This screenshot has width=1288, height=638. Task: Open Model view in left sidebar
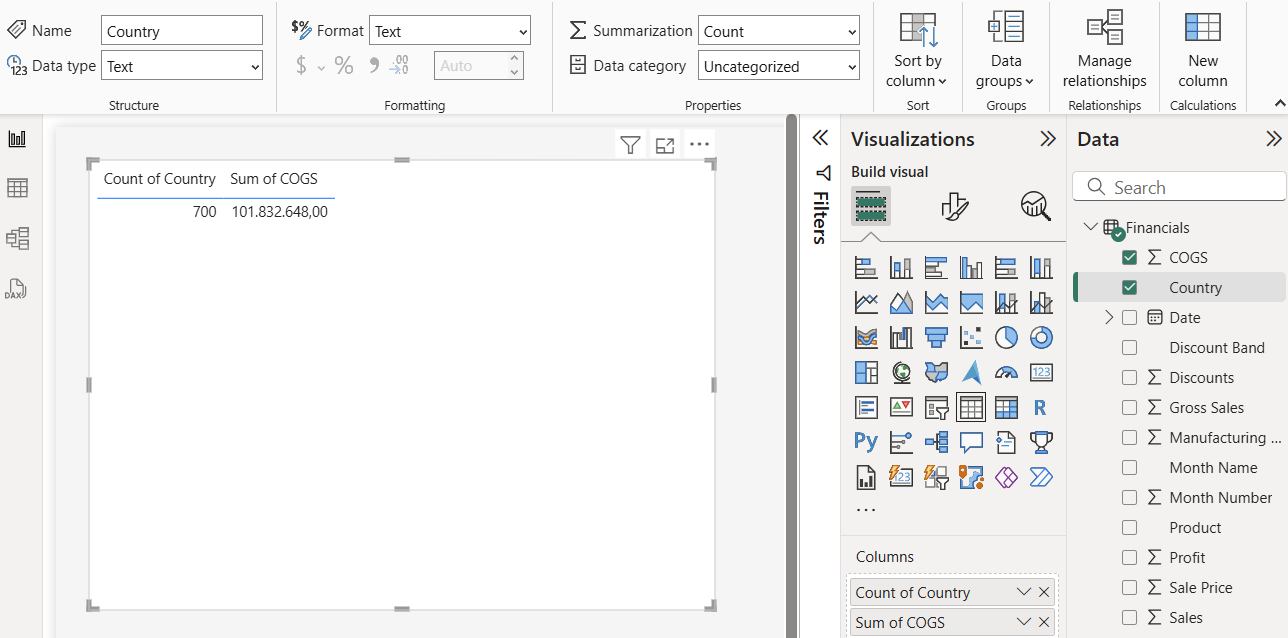tap(17, 238)
